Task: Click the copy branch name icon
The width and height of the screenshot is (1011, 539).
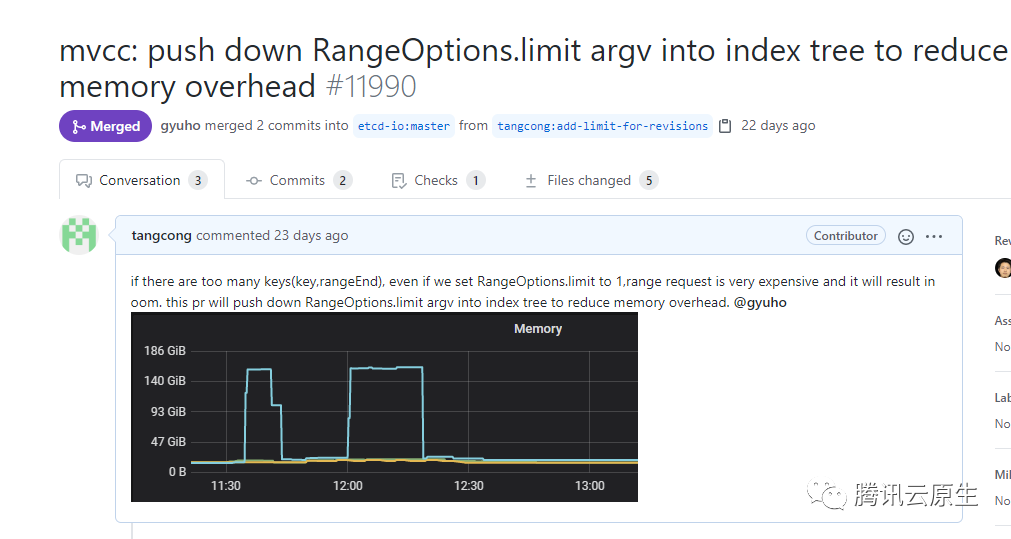Action: point(725,126)
